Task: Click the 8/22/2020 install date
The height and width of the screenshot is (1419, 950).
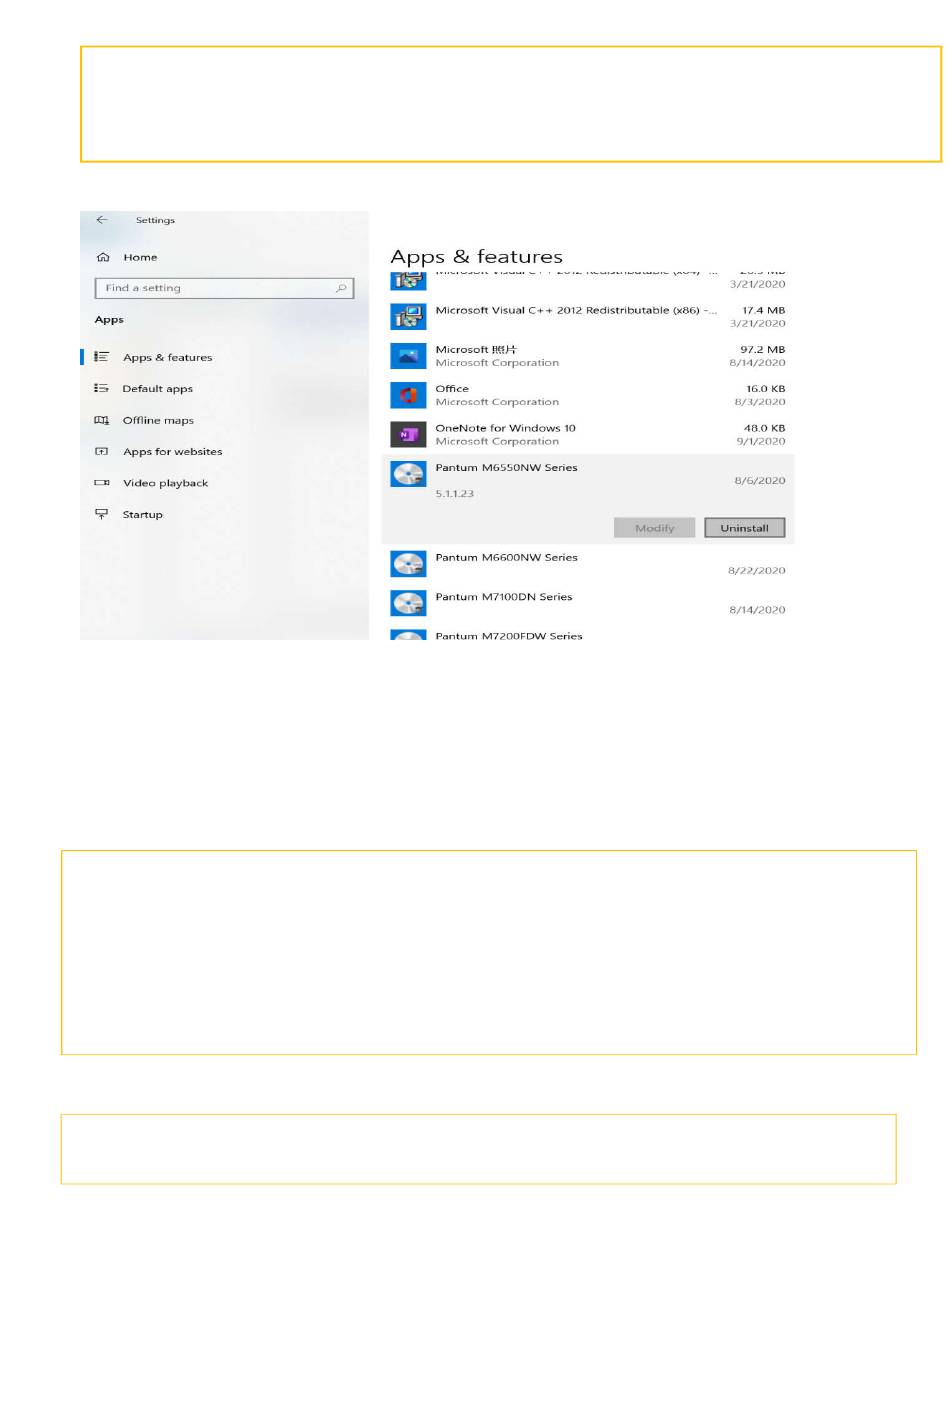Action: [757, 571]
